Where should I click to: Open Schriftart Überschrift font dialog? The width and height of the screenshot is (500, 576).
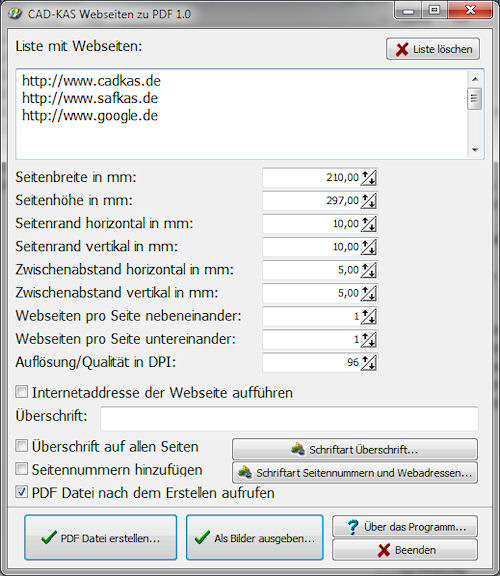[x=355, y=449]
